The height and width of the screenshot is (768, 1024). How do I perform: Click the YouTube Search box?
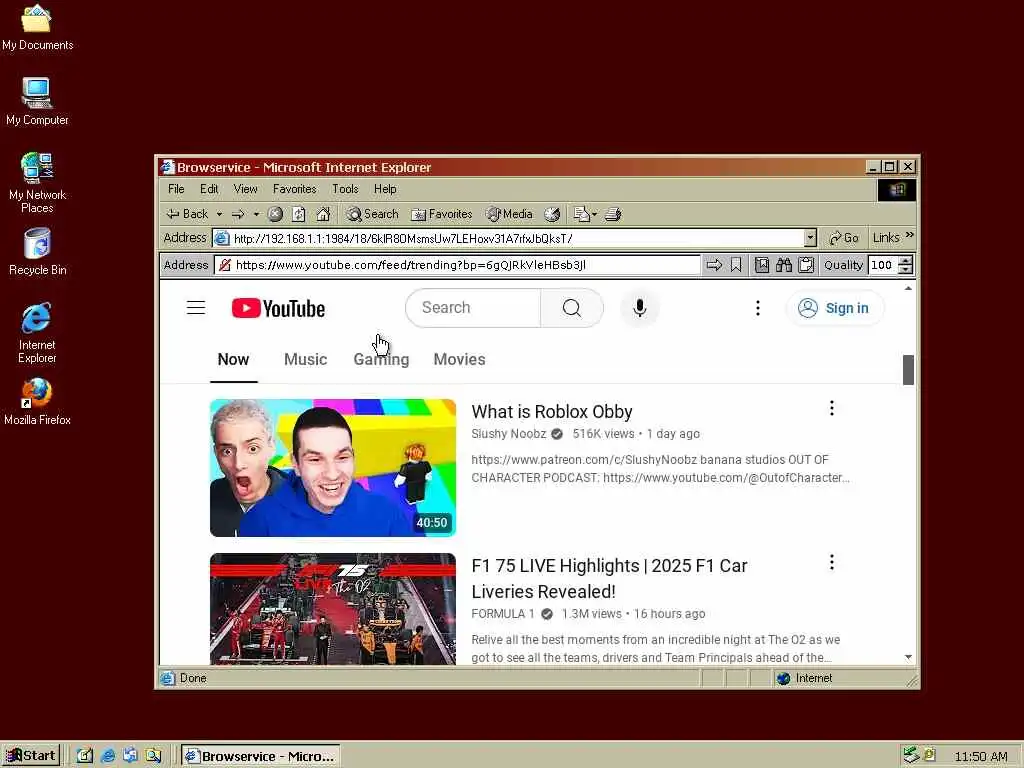click(x=473, y=308)
